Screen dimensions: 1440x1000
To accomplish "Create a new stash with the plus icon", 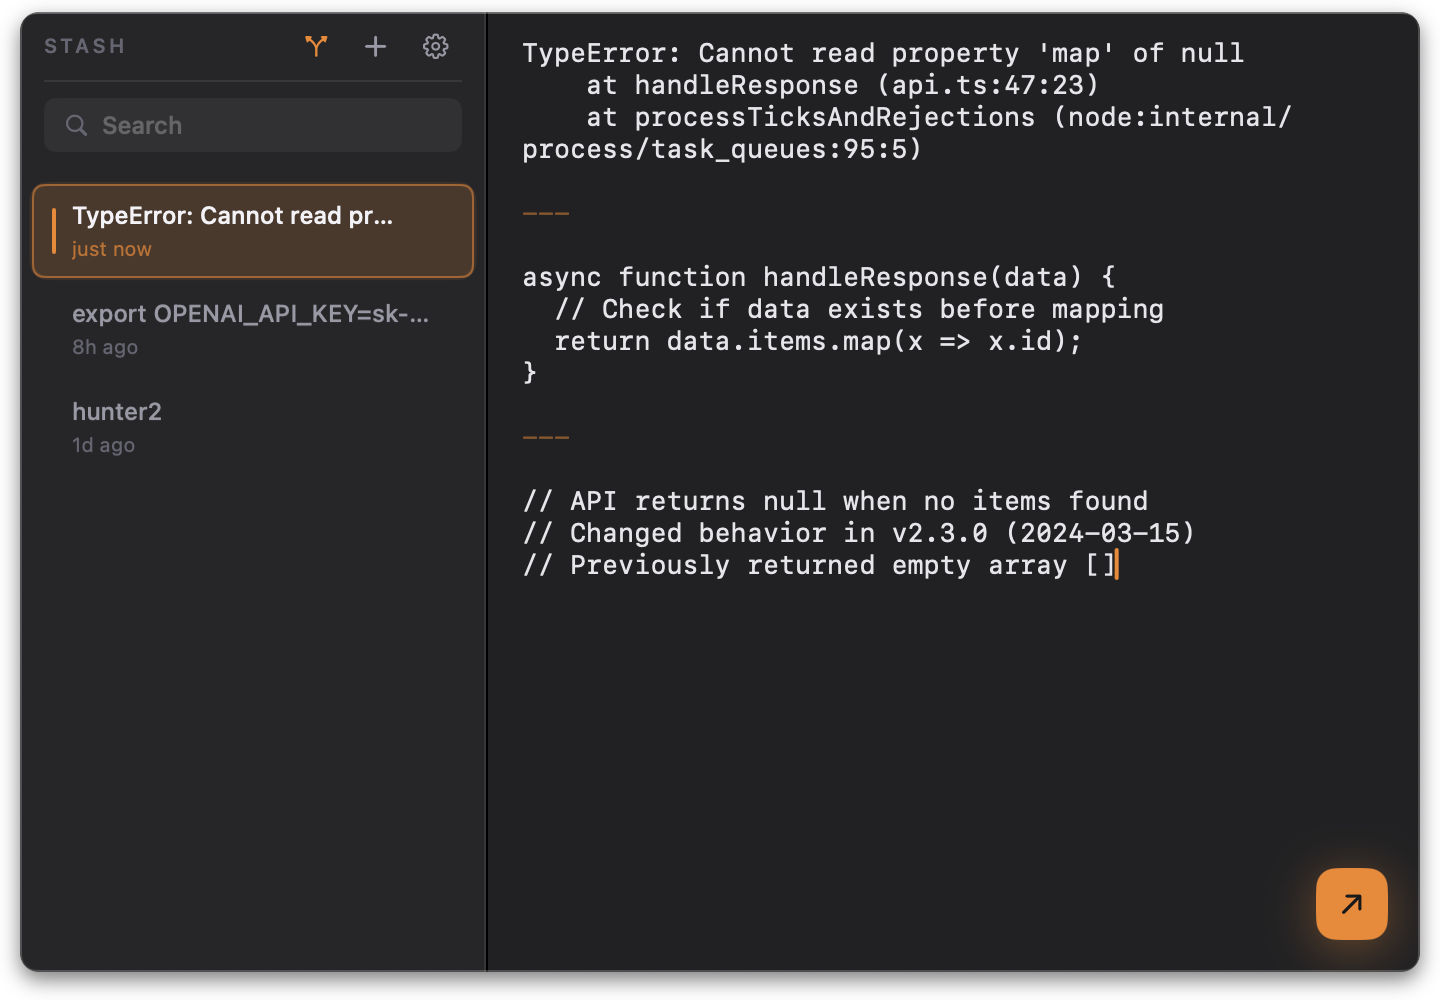I will click(x=375, y=46).
